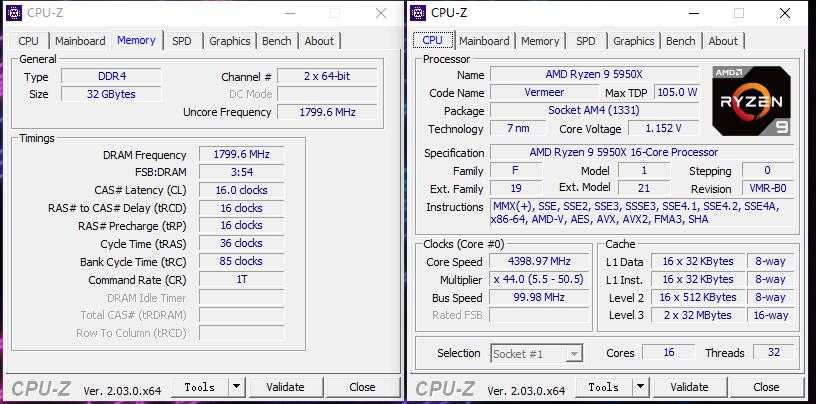This screenshot has width=816, height=404.
Task: Click the VMR-B0 revision value
Action: tap(768, 188)
